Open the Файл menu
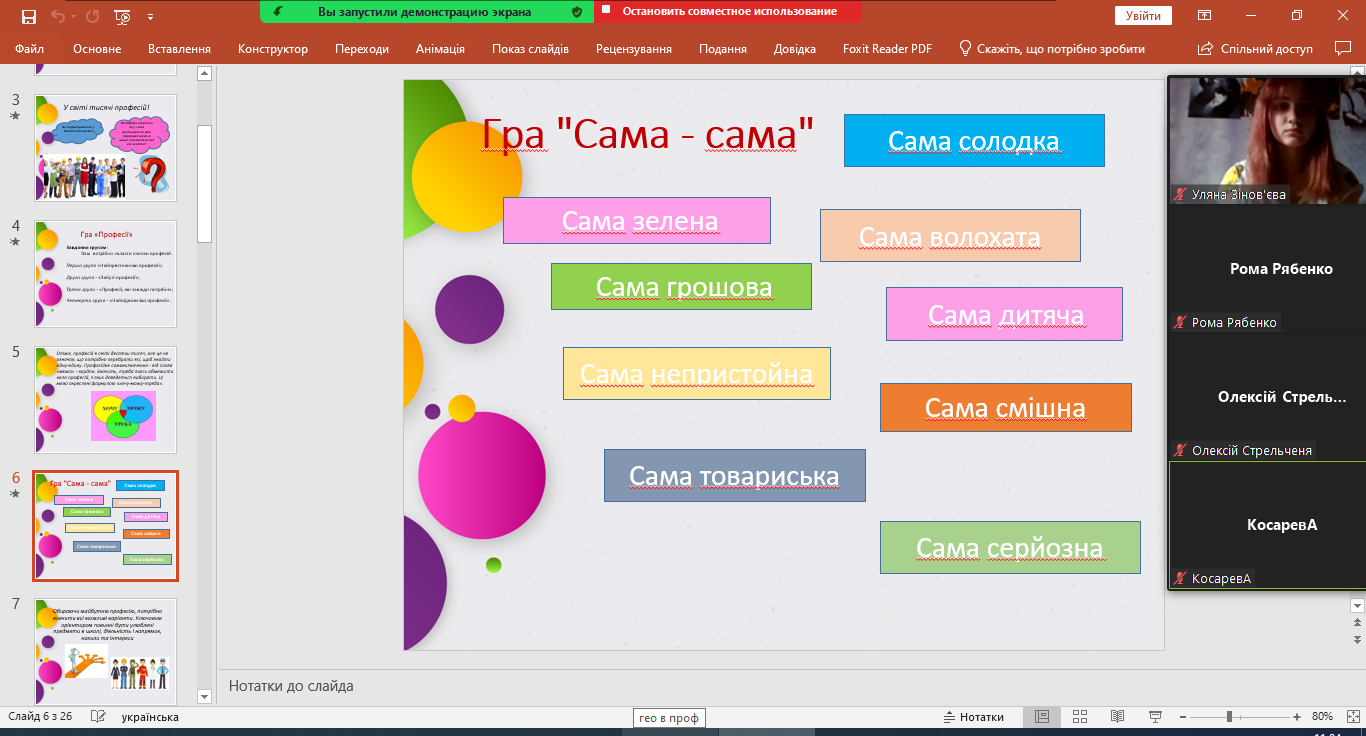Viewport: 1366px width, 736px height. click(30, 48)
